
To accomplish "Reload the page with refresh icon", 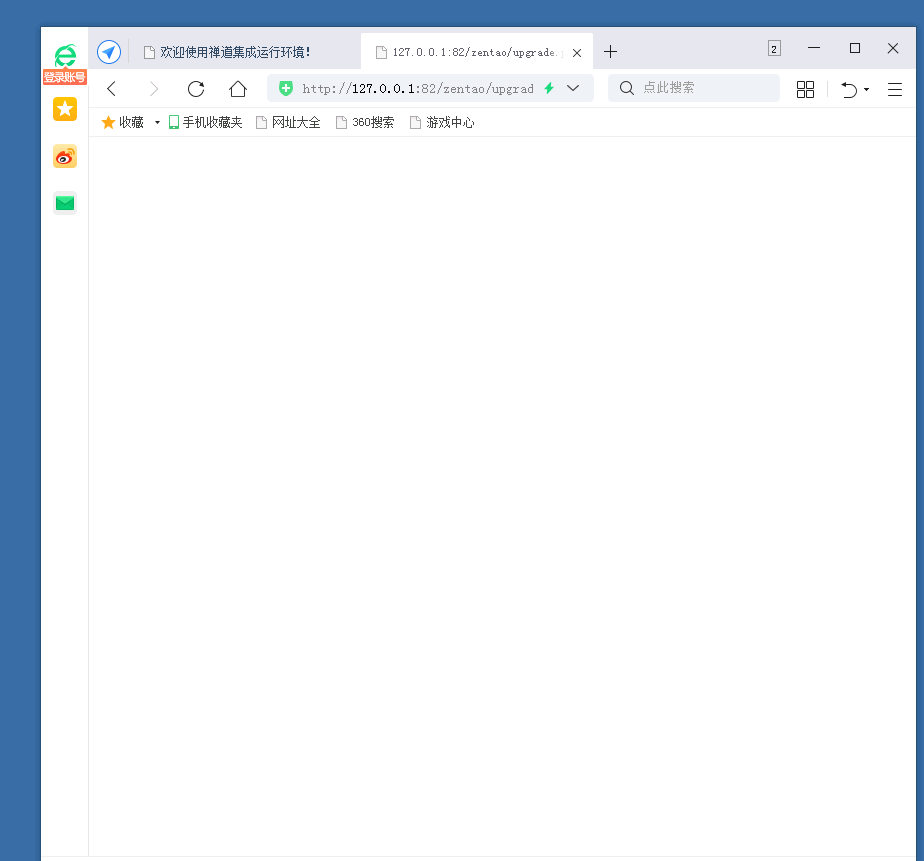I will click(x=196, y=89).
